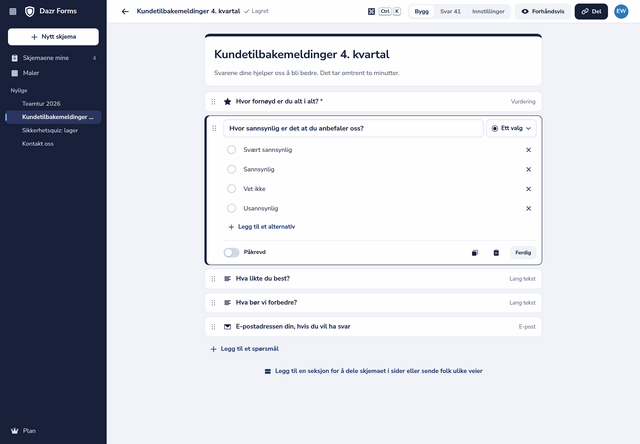This screenshot has width=640, height=444.
Task: Edit the question title input field
Action: pyautogui.click(x=353, y=129)
